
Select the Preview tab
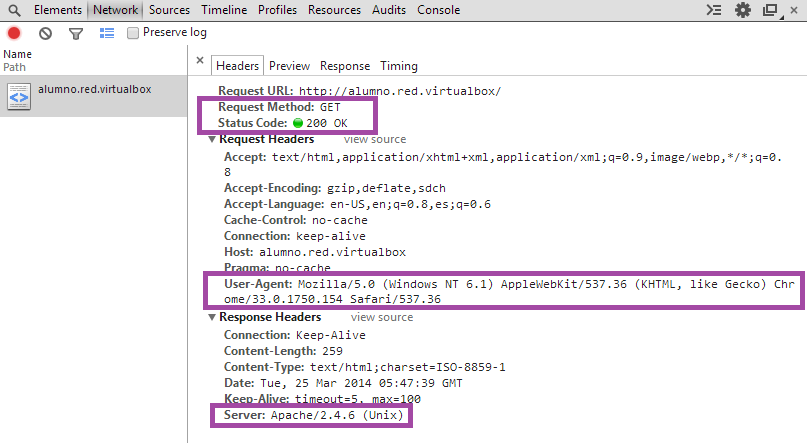289,66
